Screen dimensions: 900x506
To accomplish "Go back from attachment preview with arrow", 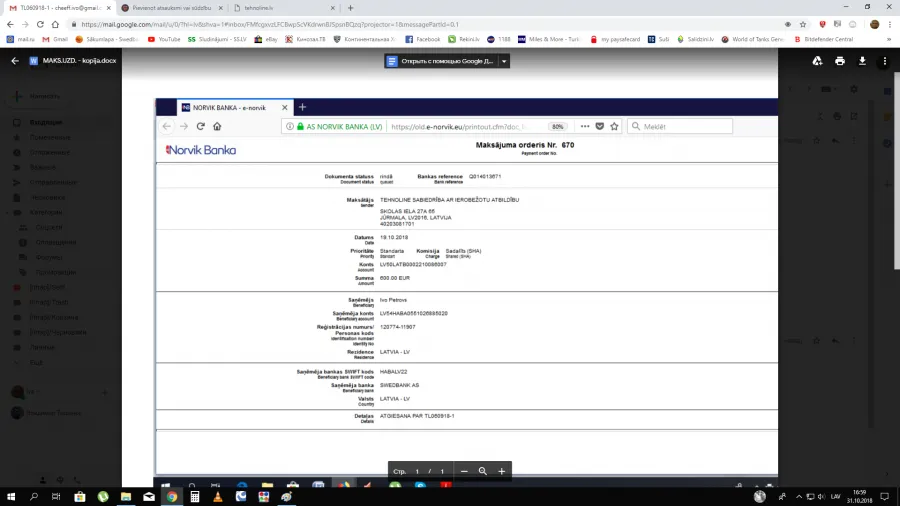I will (15, 61).
